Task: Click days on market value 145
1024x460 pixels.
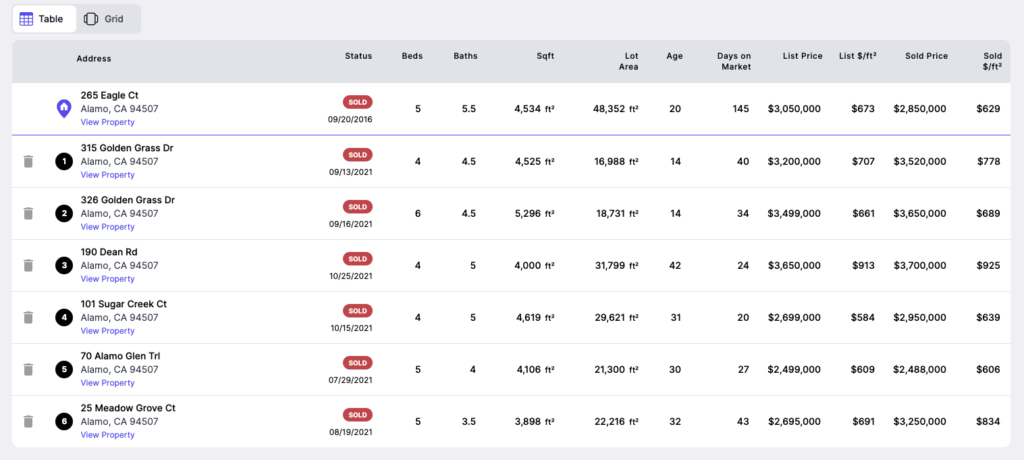Action: tap(741, 108)
